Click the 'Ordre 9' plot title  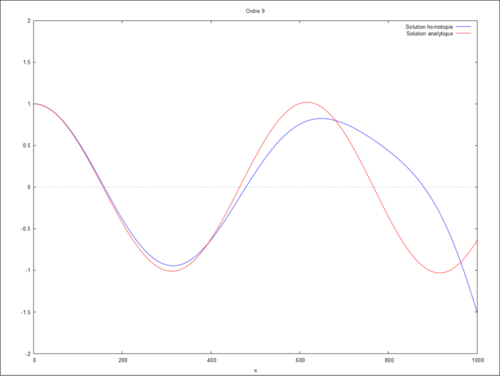coord(255,11)
